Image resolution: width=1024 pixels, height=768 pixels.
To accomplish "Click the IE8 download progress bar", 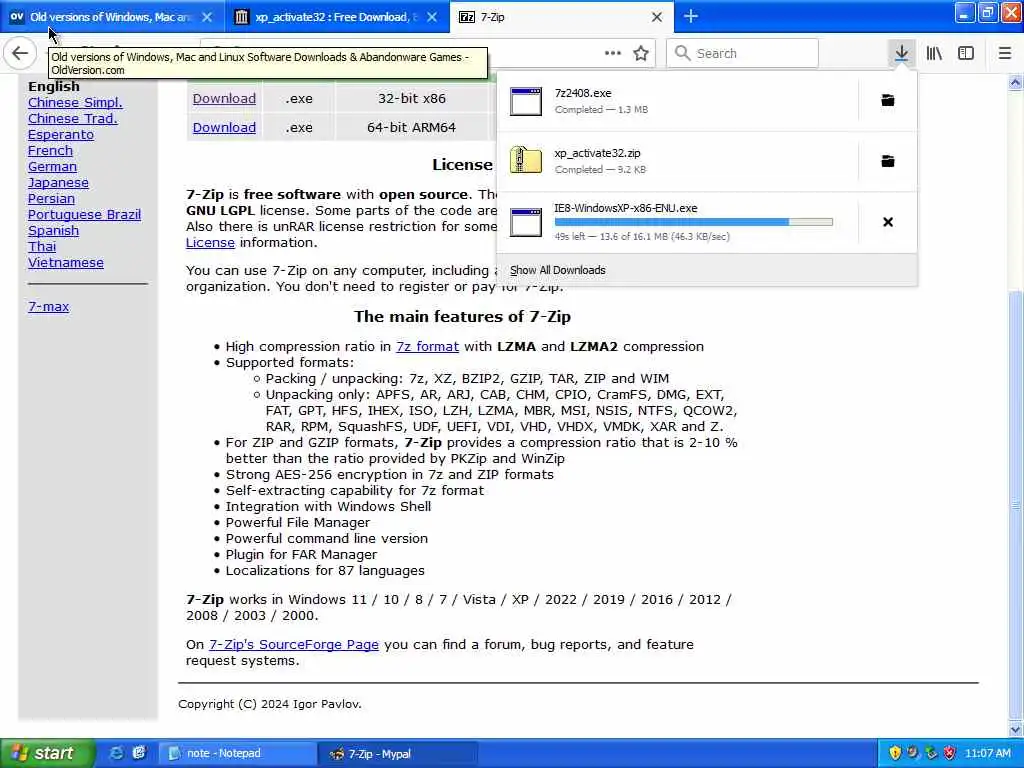I will click(x=694, y=222).
